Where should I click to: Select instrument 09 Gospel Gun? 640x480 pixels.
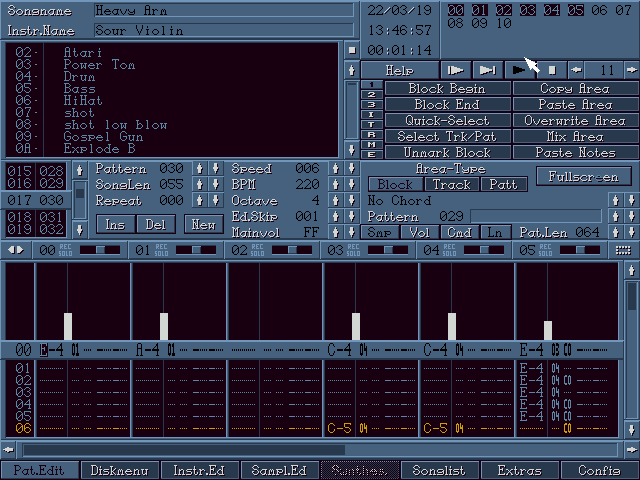tap(103, 137)
